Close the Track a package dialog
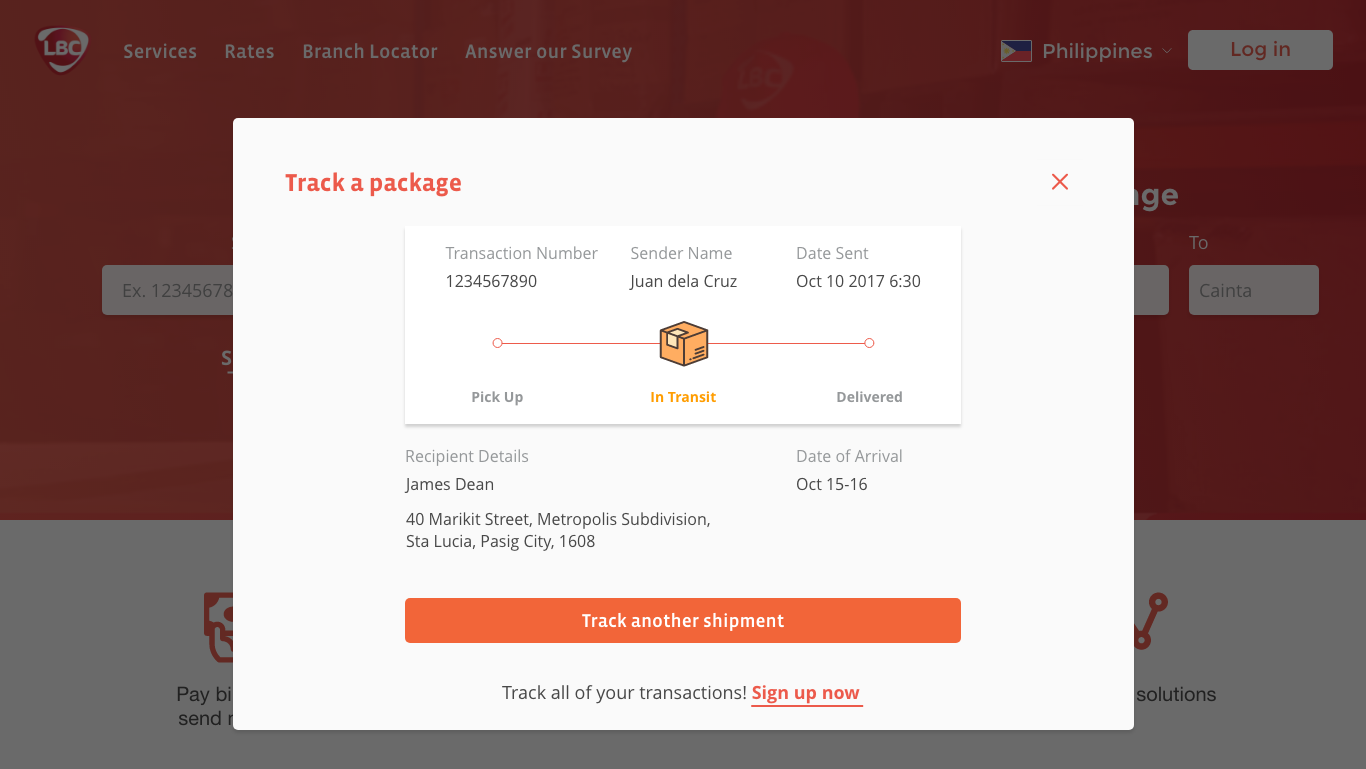 click(1060, 181)
